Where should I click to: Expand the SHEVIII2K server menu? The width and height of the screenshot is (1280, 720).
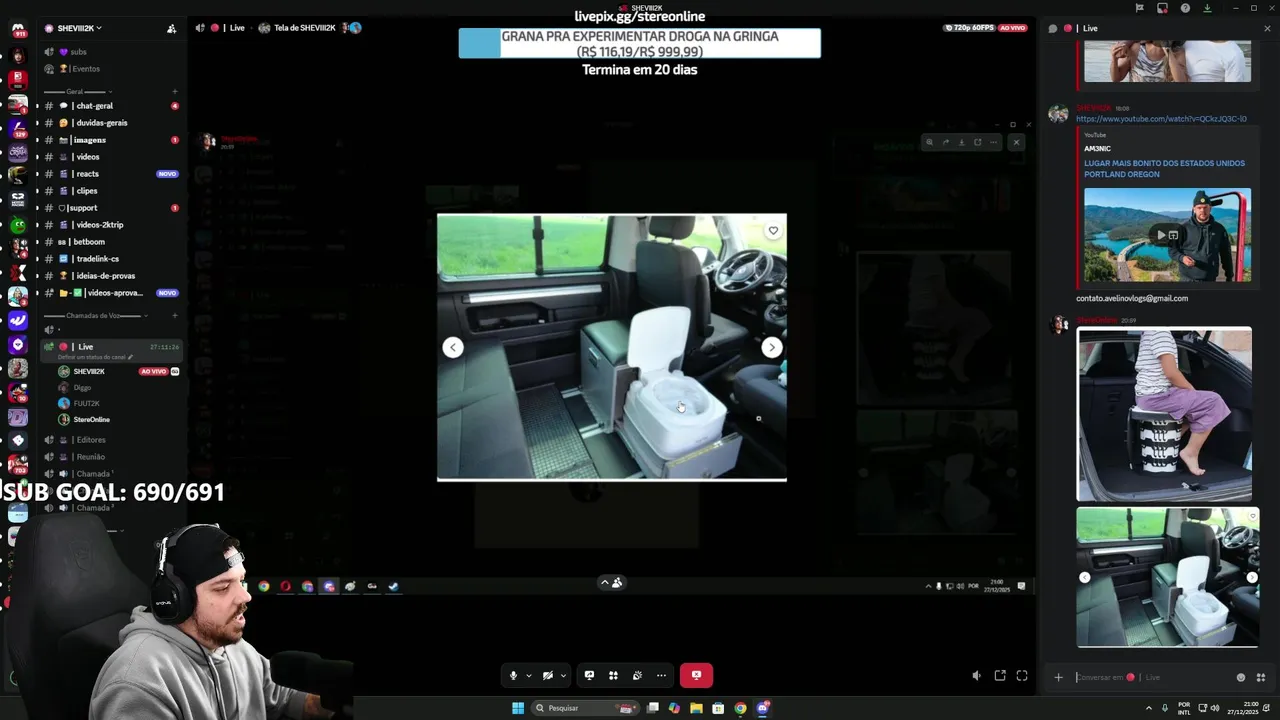78,28
